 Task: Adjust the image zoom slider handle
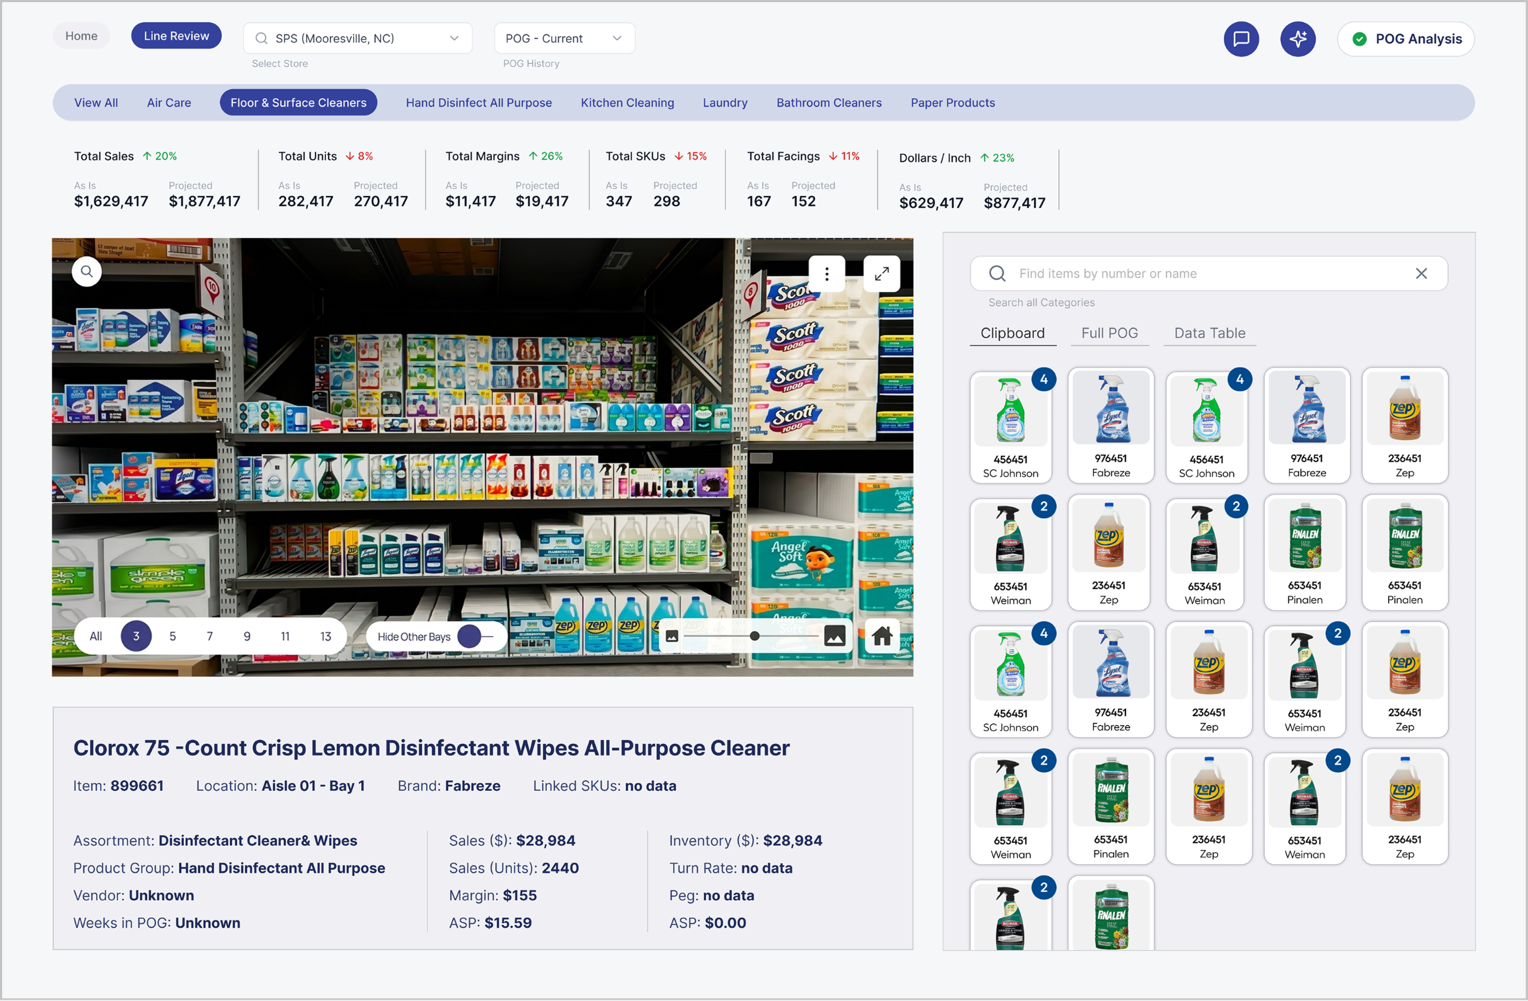tap(755, 636)
